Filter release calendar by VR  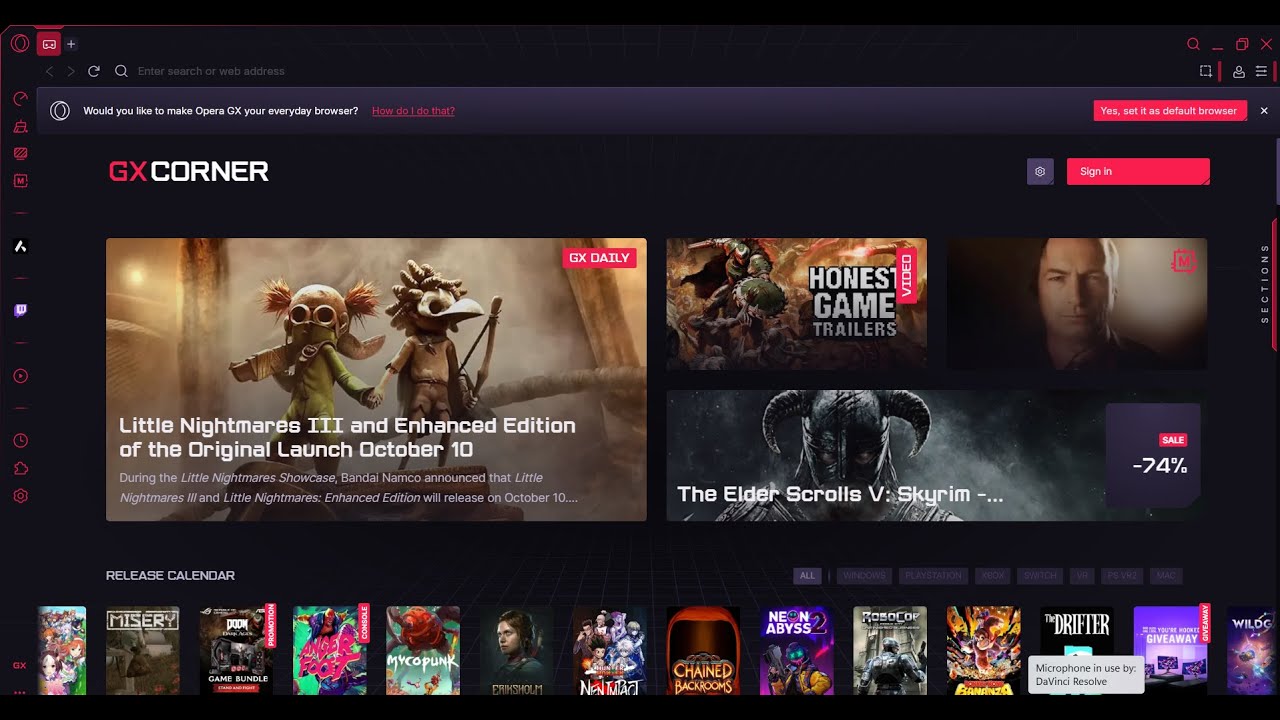coord(1082,576)
